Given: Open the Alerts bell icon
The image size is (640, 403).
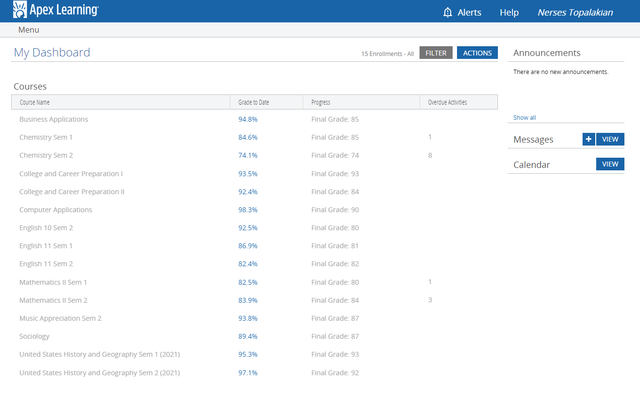Looking at the screenshot, I should [447, 12].
